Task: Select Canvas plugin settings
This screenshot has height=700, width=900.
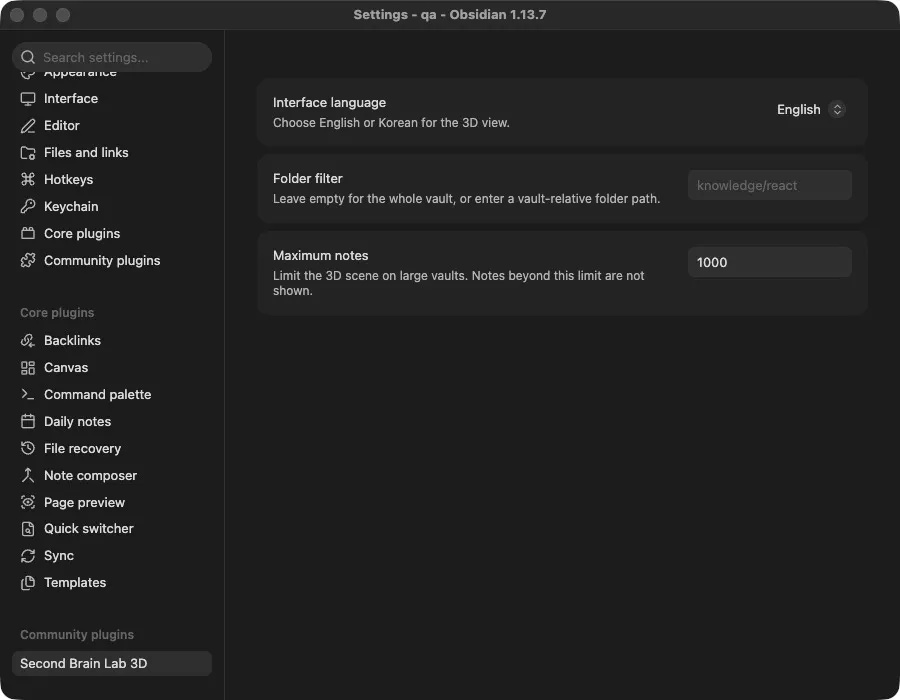Action: [x=112, y=368]
